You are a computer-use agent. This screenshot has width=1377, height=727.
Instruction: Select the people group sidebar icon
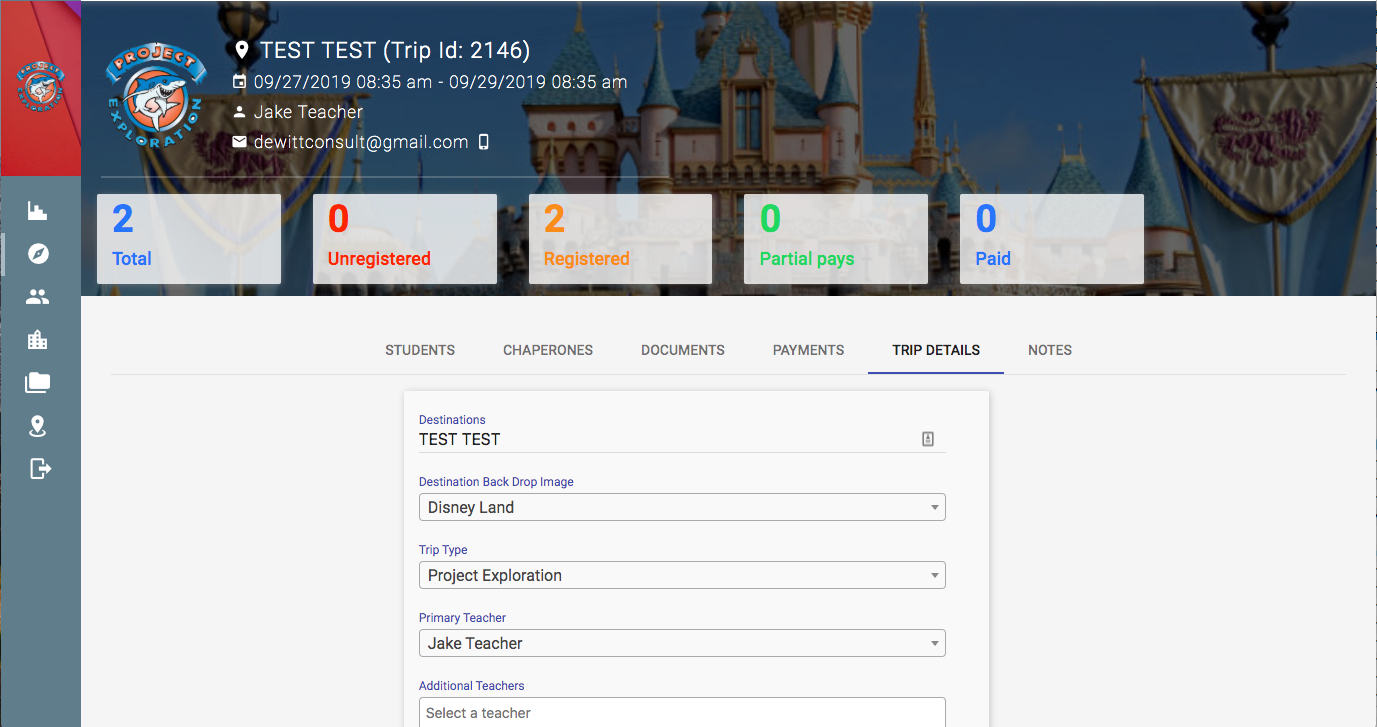(x=38, y=297)
